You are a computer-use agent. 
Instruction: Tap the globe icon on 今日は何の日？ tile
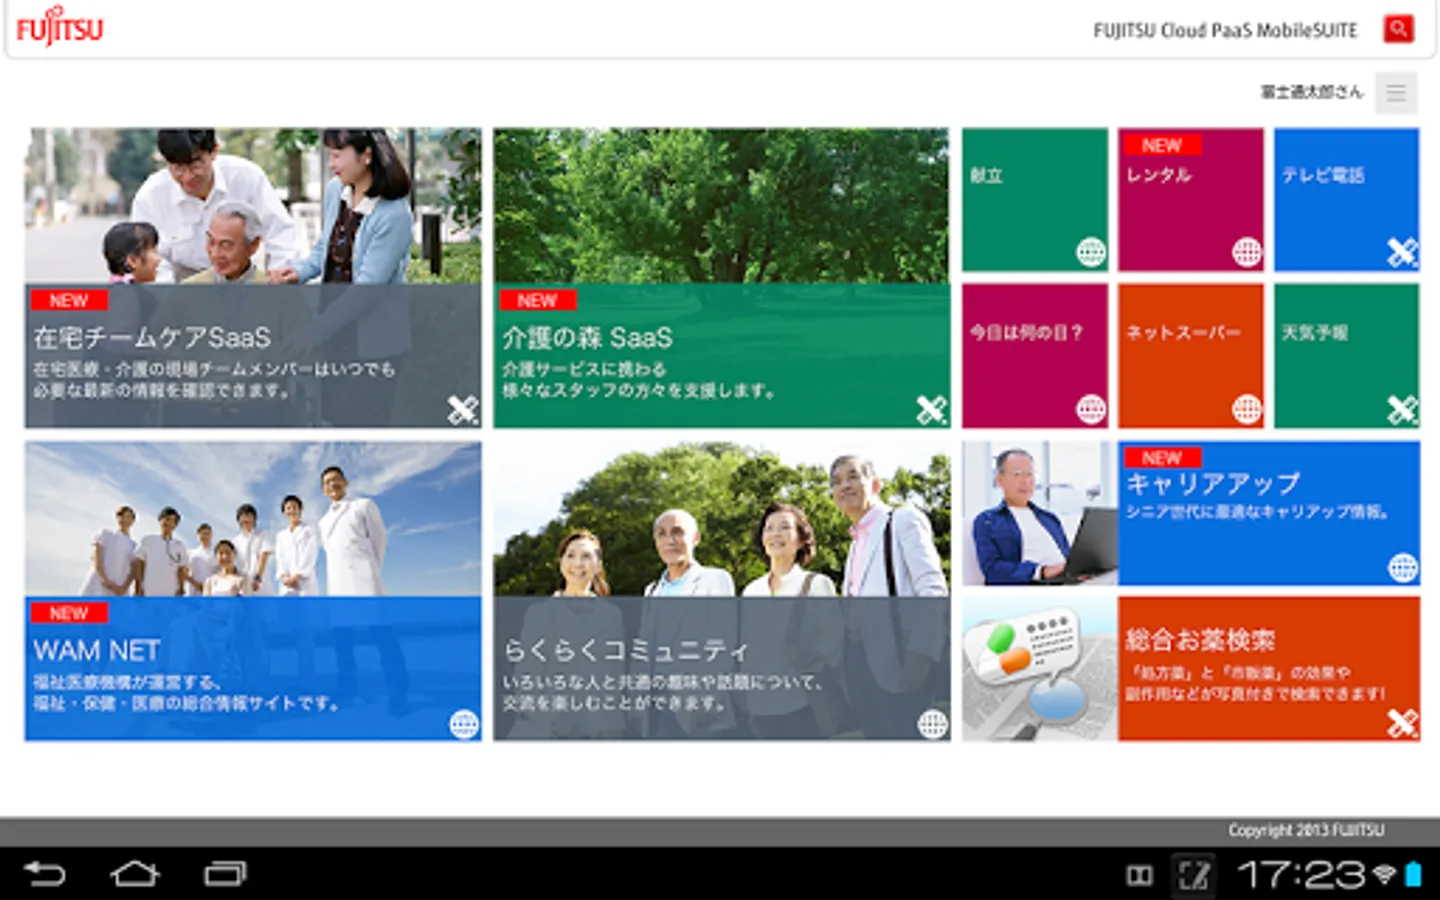[x=1090, y=408]
